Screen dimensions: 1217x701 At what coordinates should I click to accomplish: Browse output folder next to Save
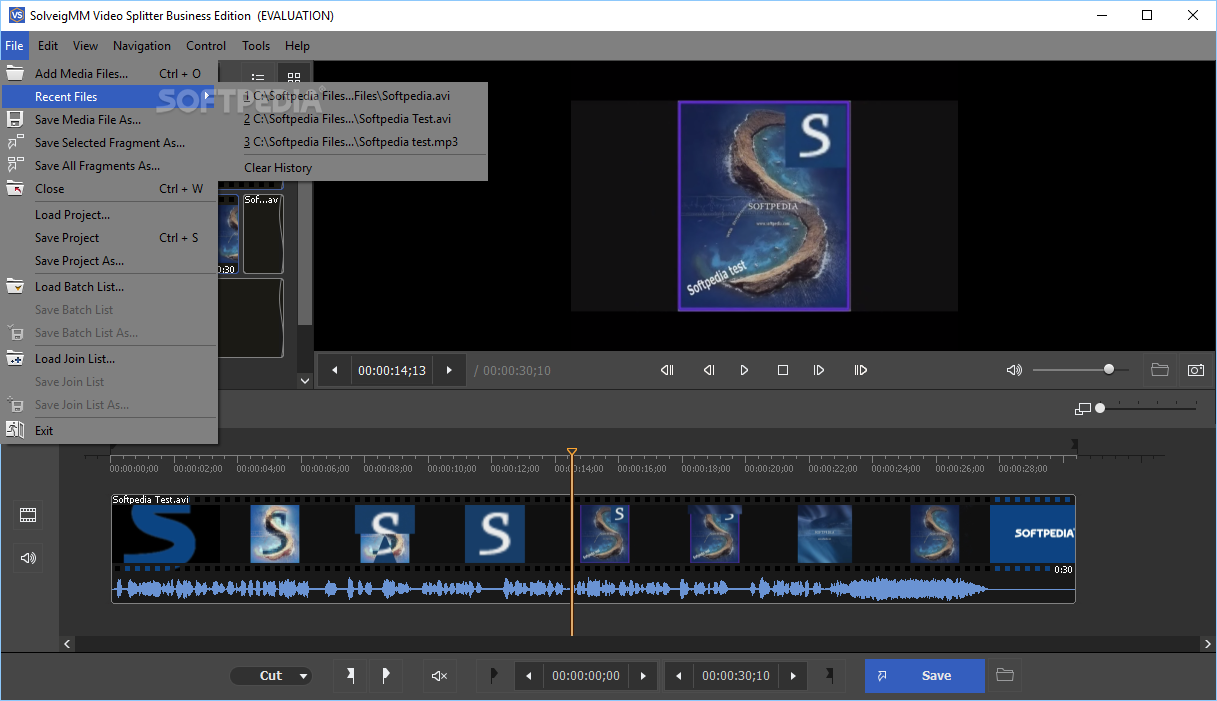click(x=1005, y=676)
